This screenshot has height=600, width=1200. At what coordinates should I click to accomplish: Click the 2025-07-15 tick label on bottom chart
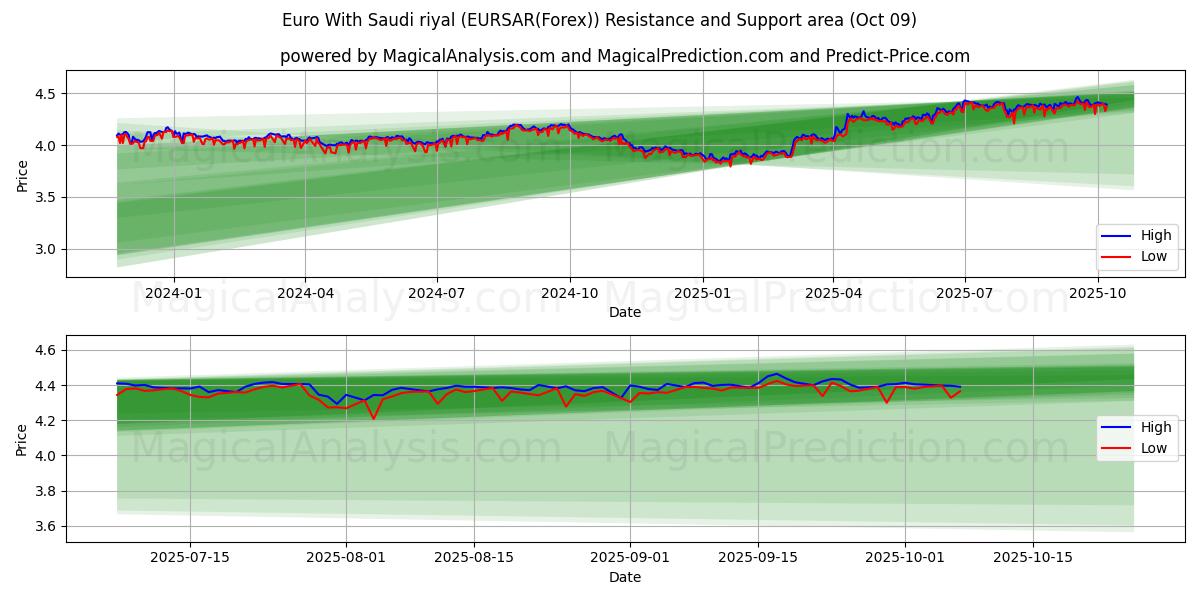click(x=190, y=559)
